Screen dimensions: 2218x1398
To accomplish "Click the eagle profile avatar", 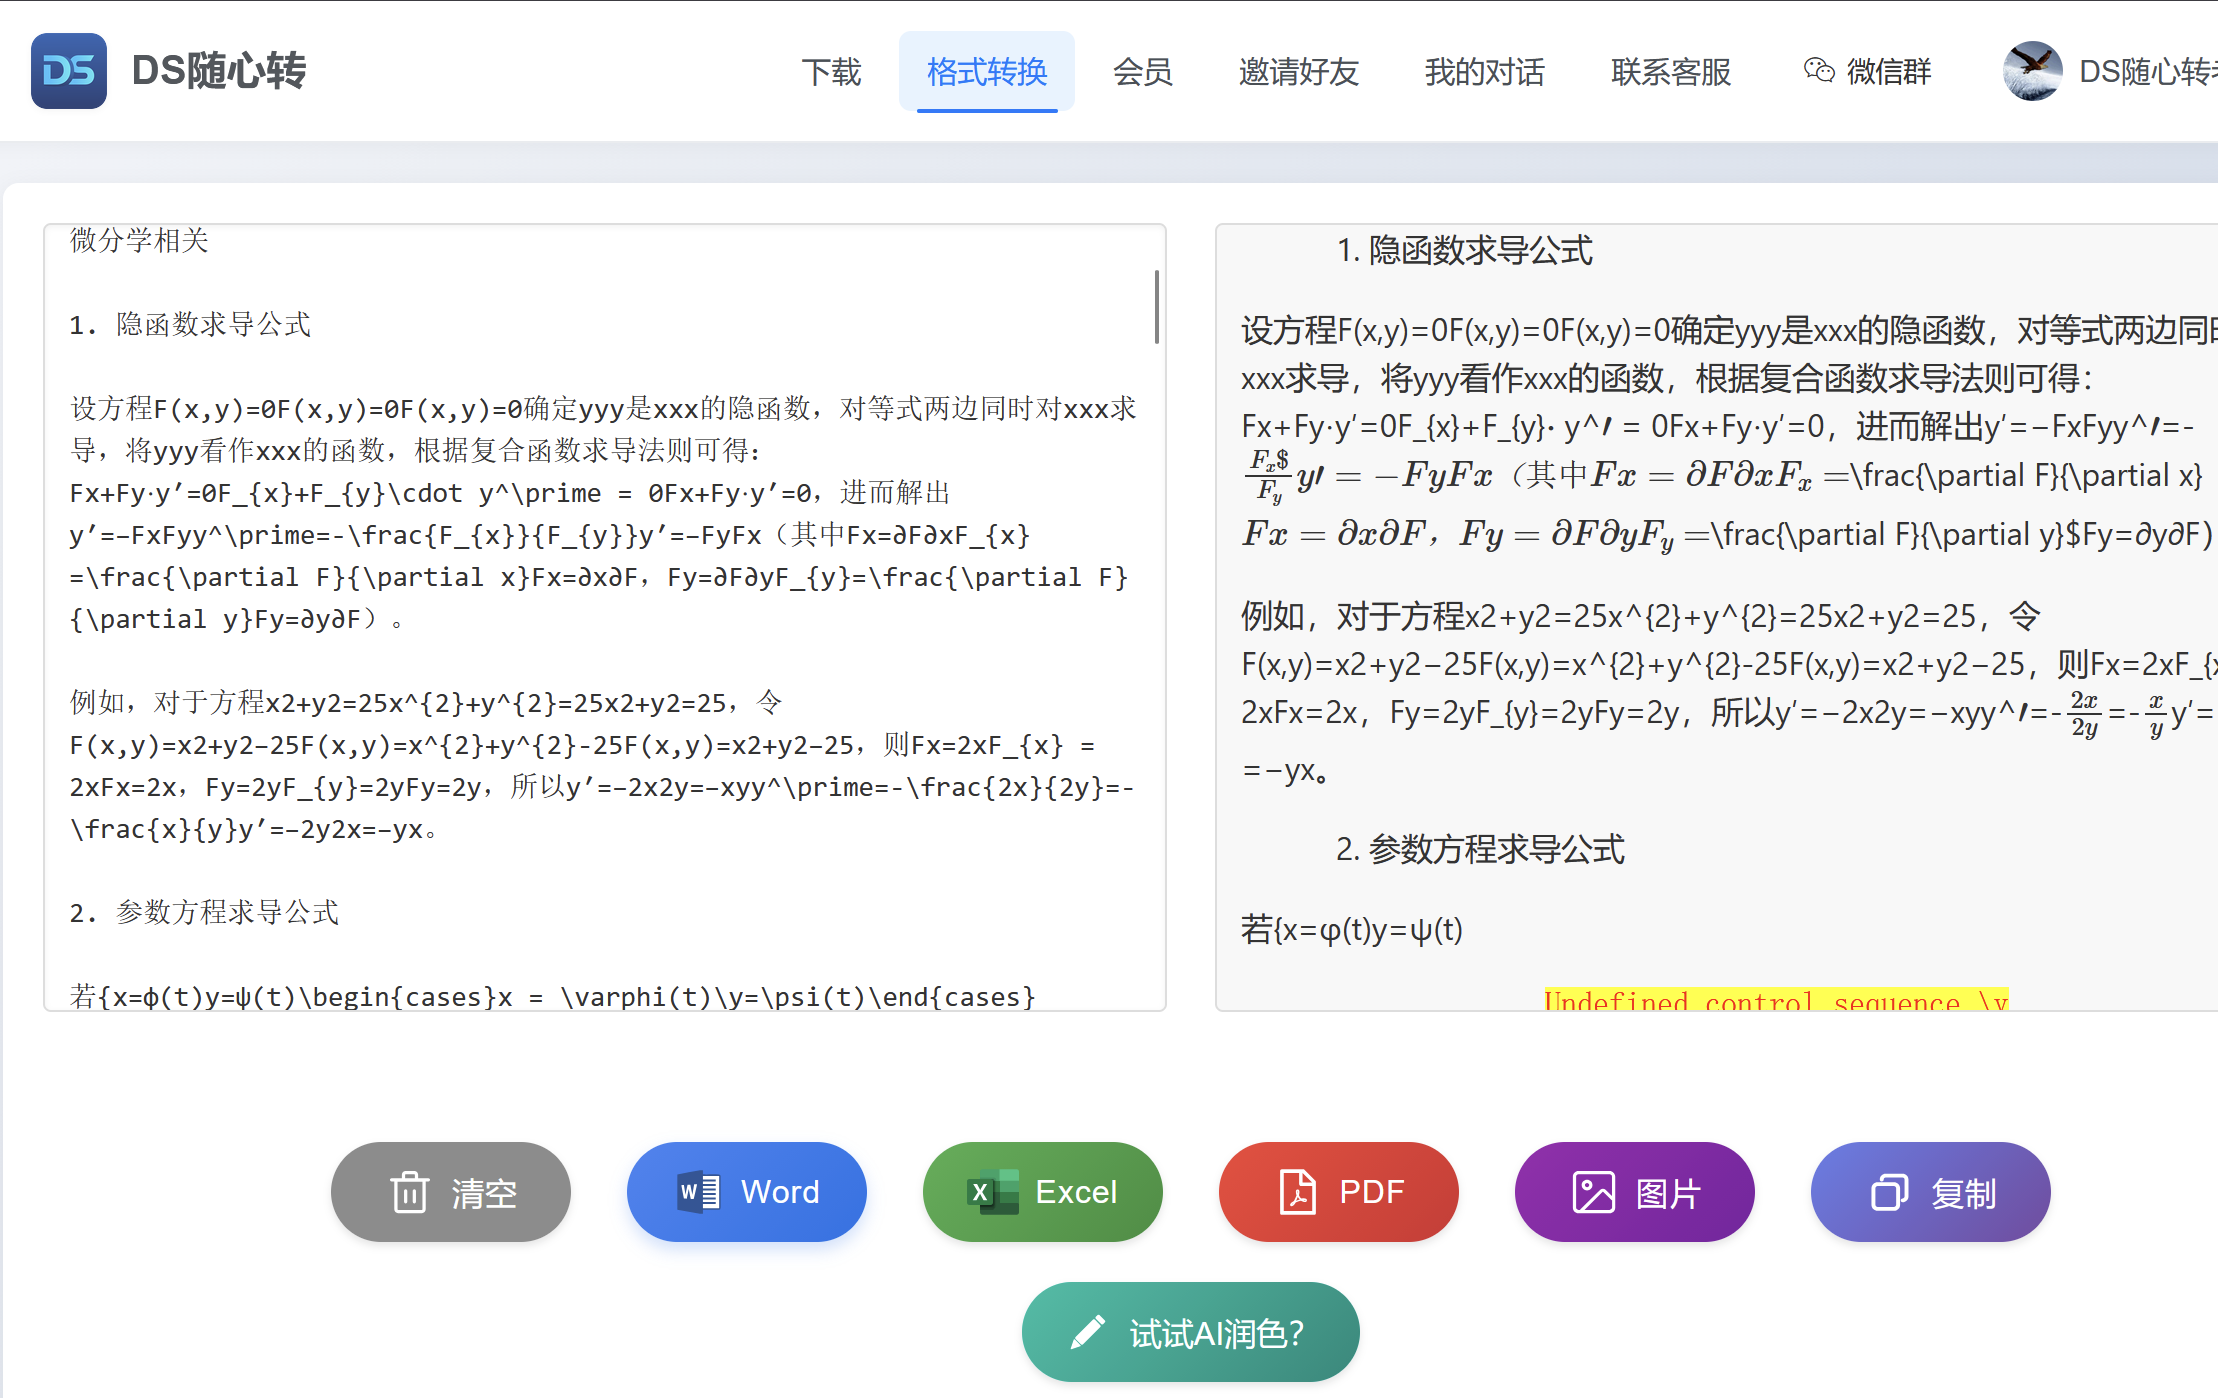I will [2031, 70].
